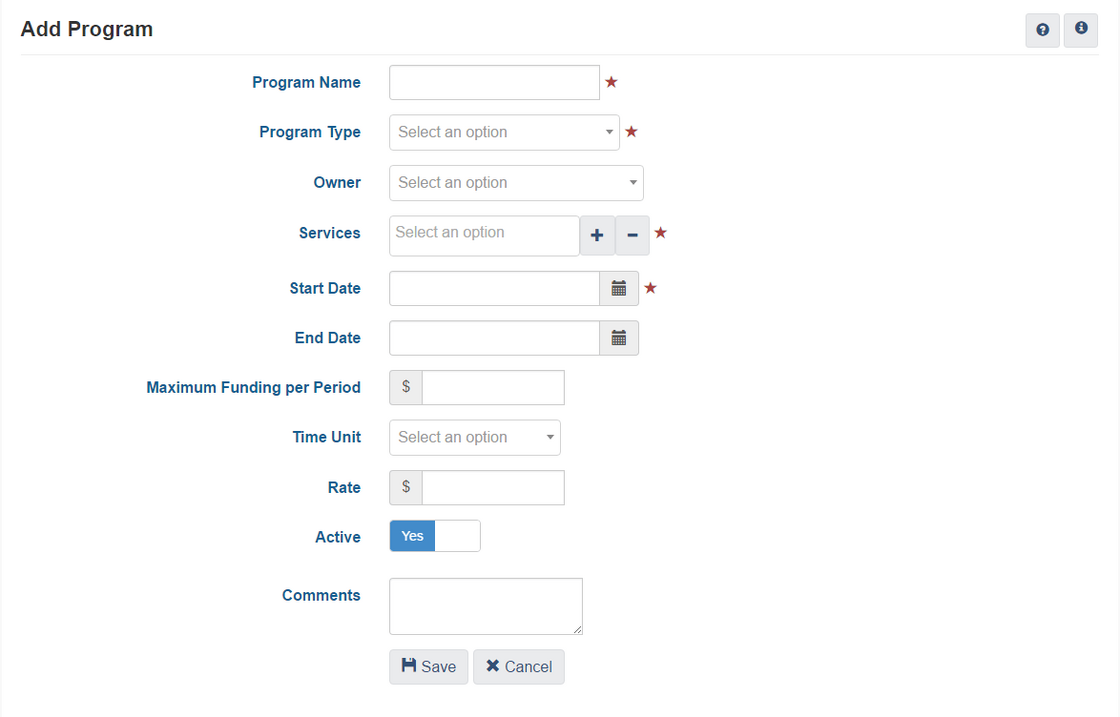The image size is (1120, 717).
Task: Open the Owner dropdown list
Action: pyautogui.click(x=516, y=183)
